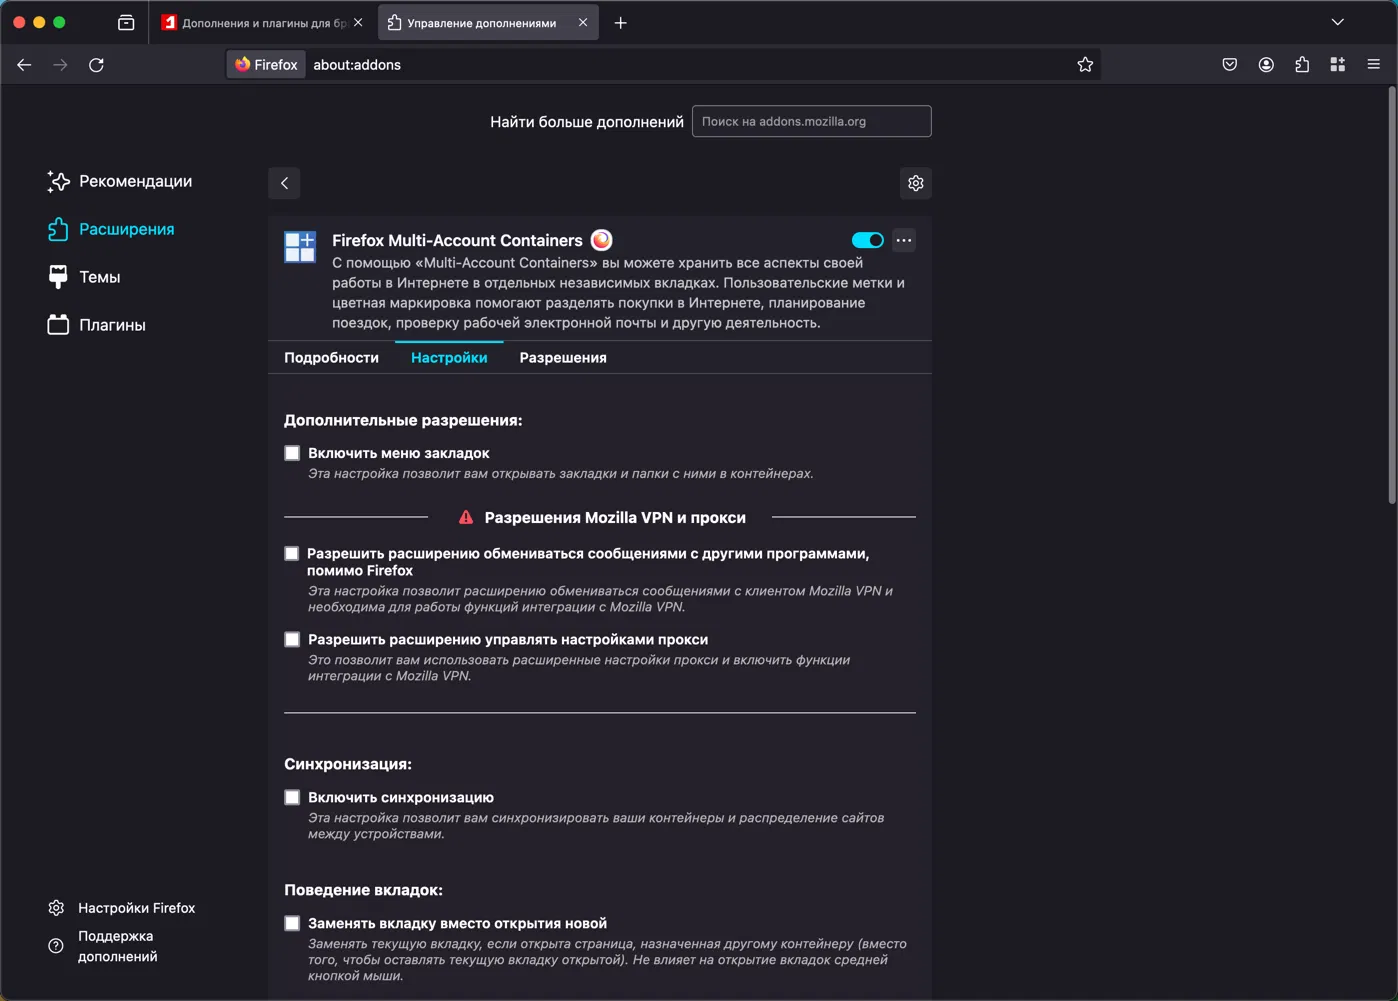The image size is (1398, 1001).
Task: Click the Темы paintbrush icon
Action: 58,277
